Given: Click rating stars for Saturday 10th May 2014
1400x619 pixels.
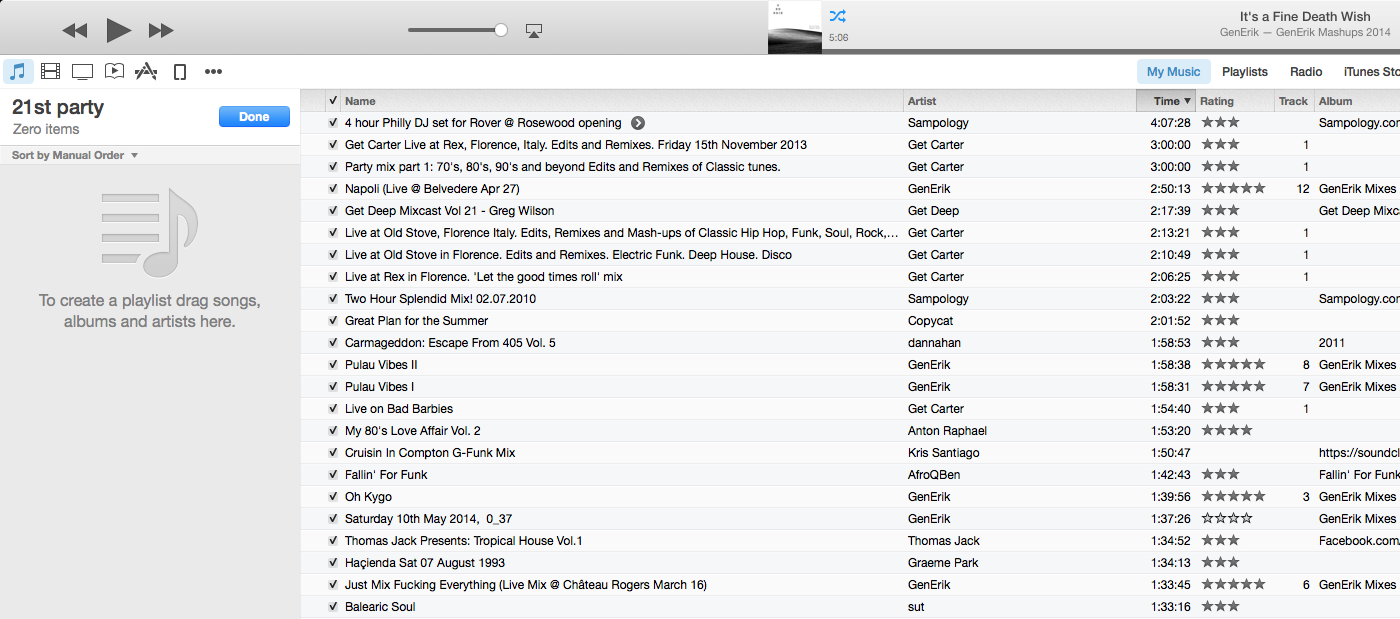Looking at the screenshot, I should click(1227, 519).
